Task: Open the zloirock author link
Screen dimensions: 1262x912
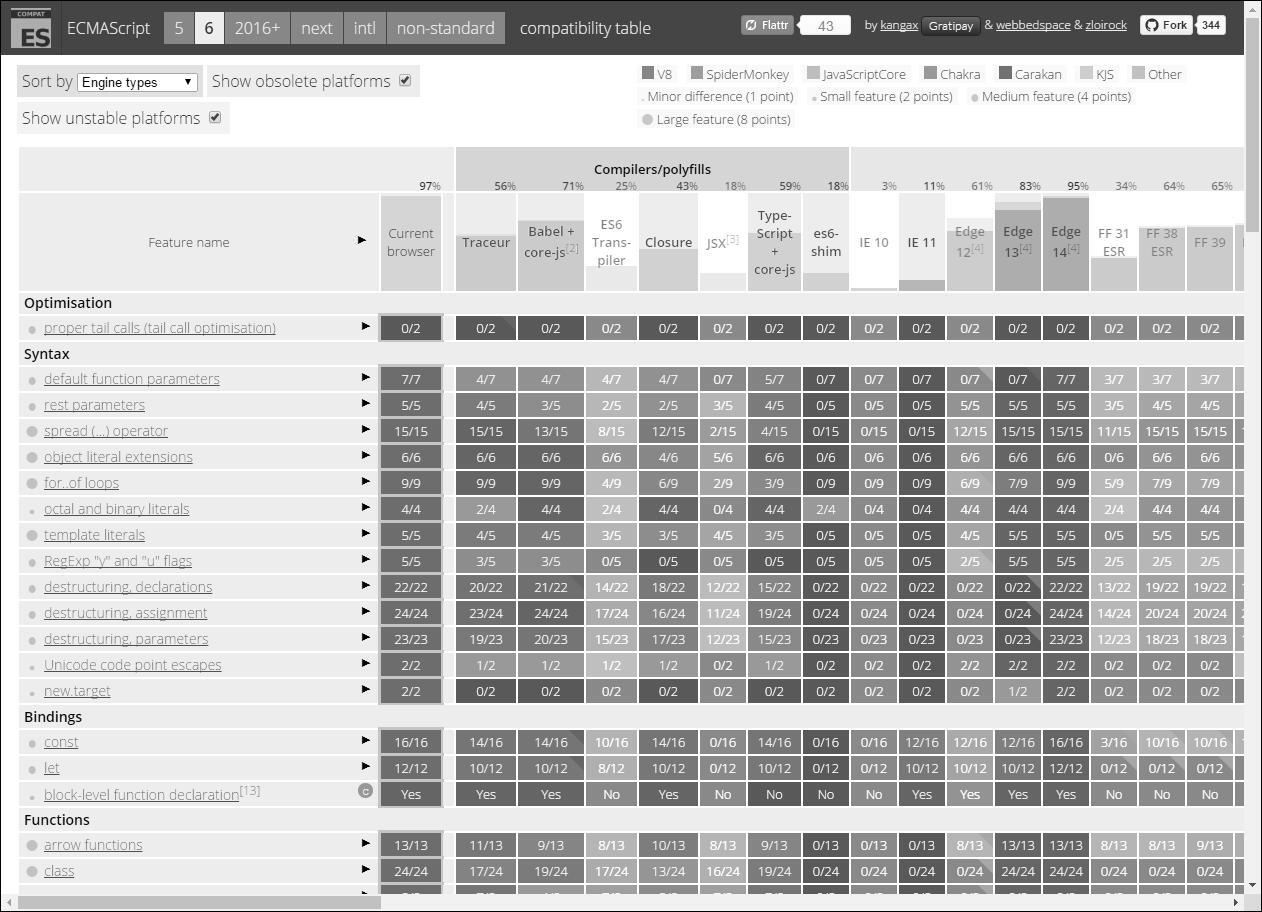Action: 1106,25
